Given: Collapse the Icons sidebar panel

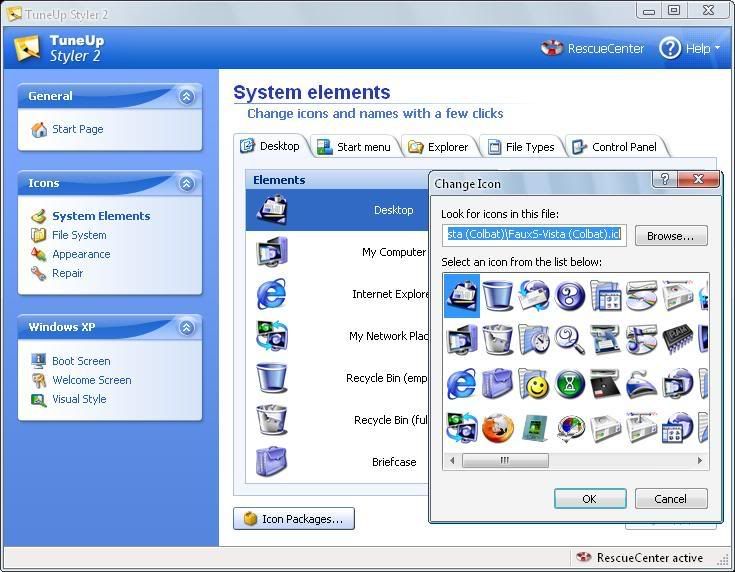Looking at the screenshot, I should coord(186,184).
